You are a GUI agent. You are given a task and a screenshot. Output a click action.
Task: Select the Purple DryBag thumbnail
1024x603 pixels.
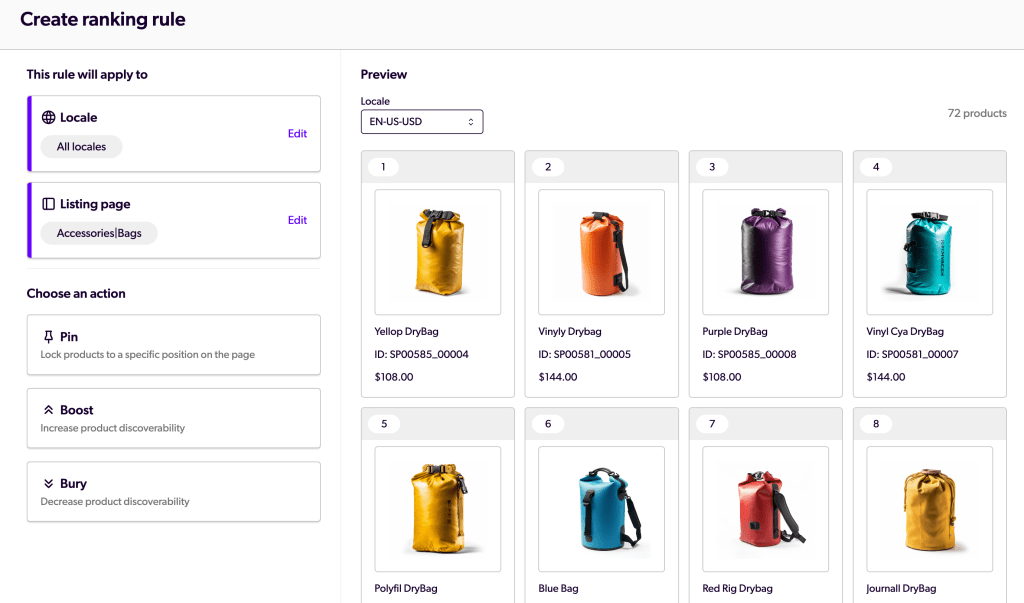[x=765, y=252]
